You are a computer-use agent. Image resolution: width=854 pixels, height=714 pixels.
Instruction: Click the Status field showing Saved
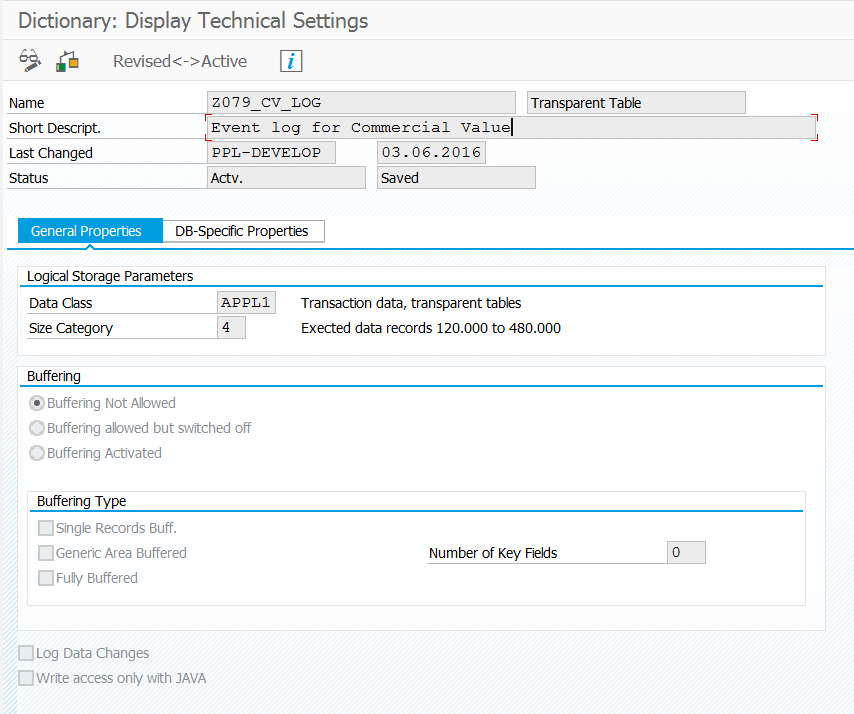coord(455,177)
